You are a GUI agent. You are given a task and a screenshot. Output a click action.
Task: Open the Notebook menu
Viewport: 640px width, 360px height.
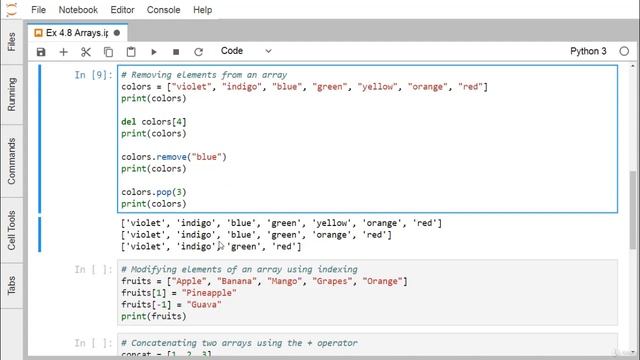click(78, 10)
